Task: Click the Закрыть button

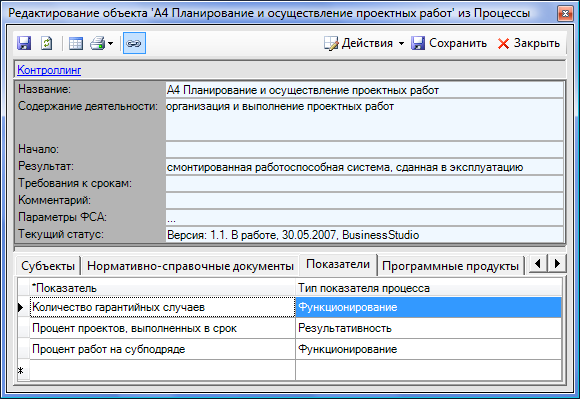Action: [529, 43]
